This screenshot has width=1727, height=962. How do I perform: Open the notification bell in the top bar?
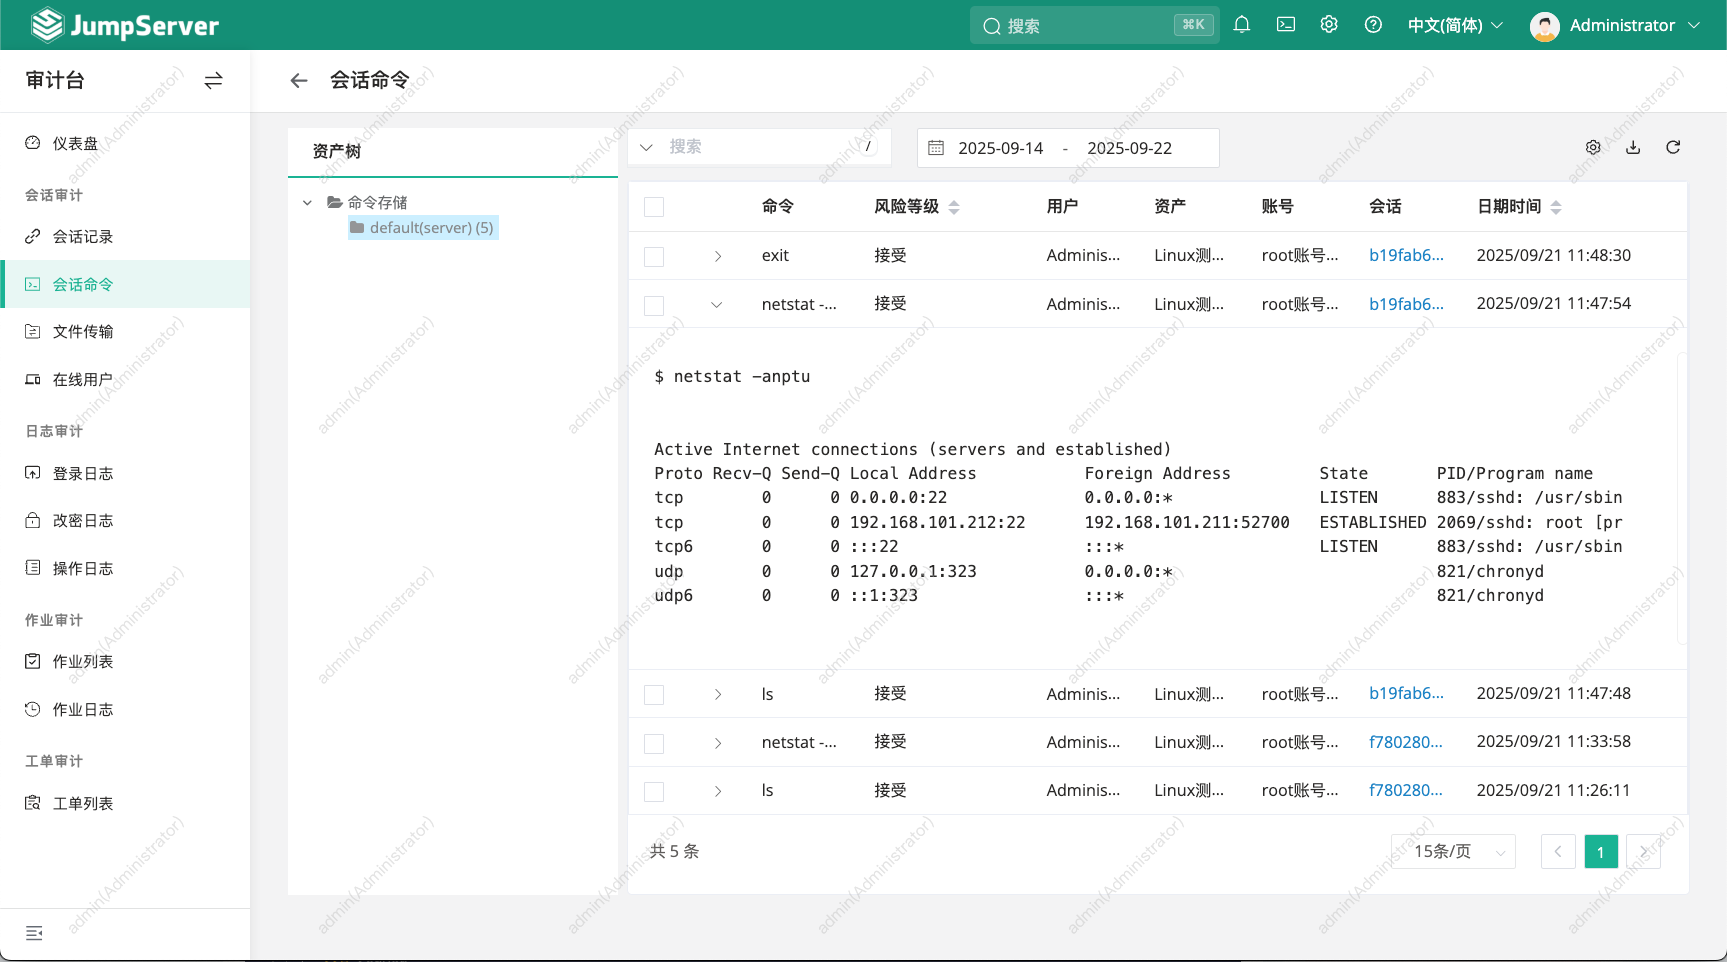pyautogui.click(x=1241, y=24)
